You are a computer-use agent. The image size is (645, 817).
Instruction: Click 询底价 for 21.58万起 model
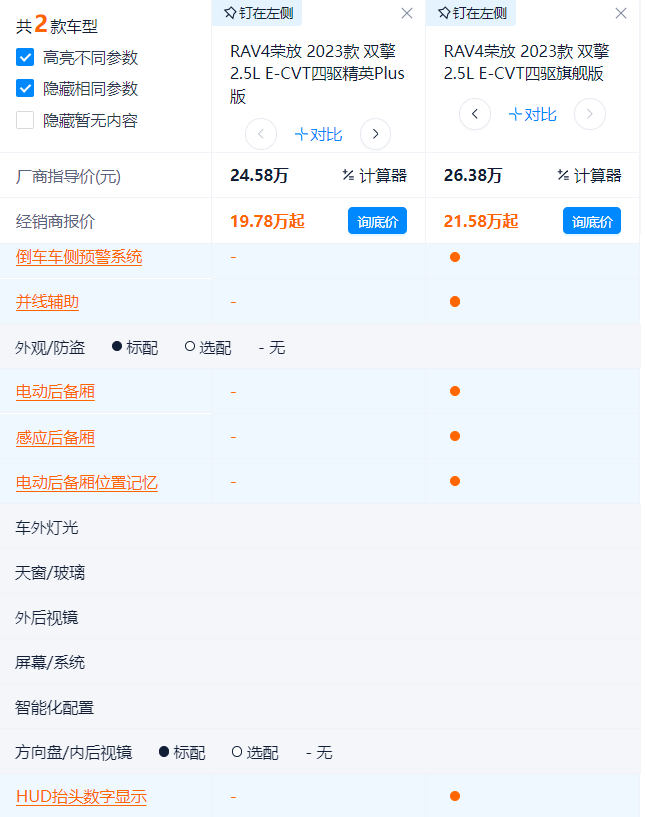(591, 221)
